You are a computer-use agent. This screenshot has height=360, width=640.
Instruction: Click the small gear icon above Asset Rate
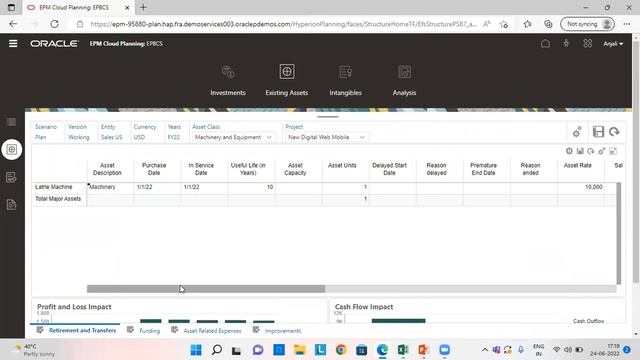(602, 151)
